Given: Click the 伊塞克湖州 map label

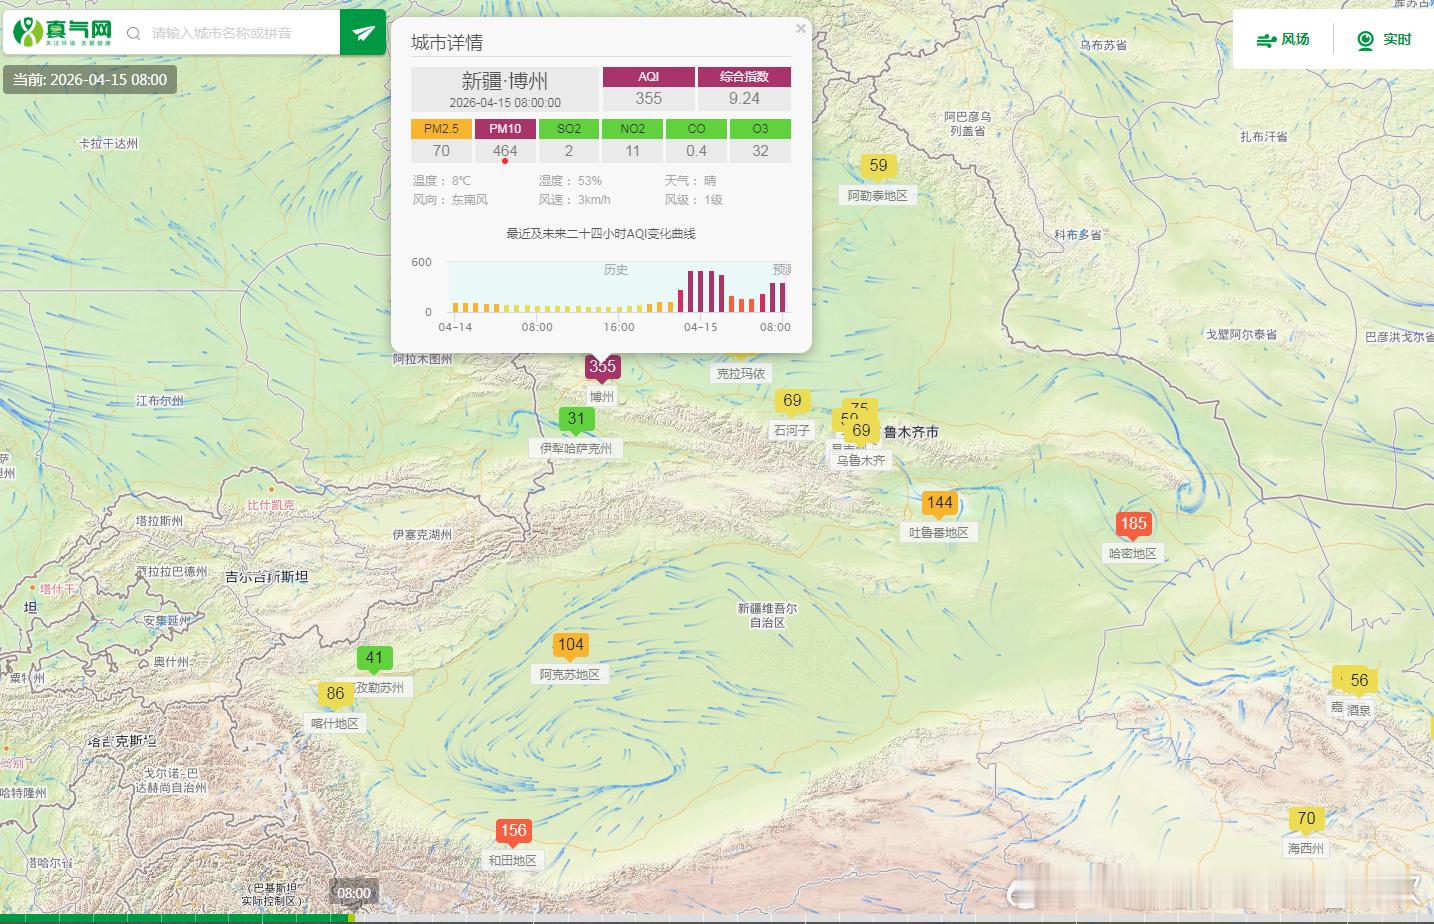Looking at the screenshot, I should [x=422, y=535].
